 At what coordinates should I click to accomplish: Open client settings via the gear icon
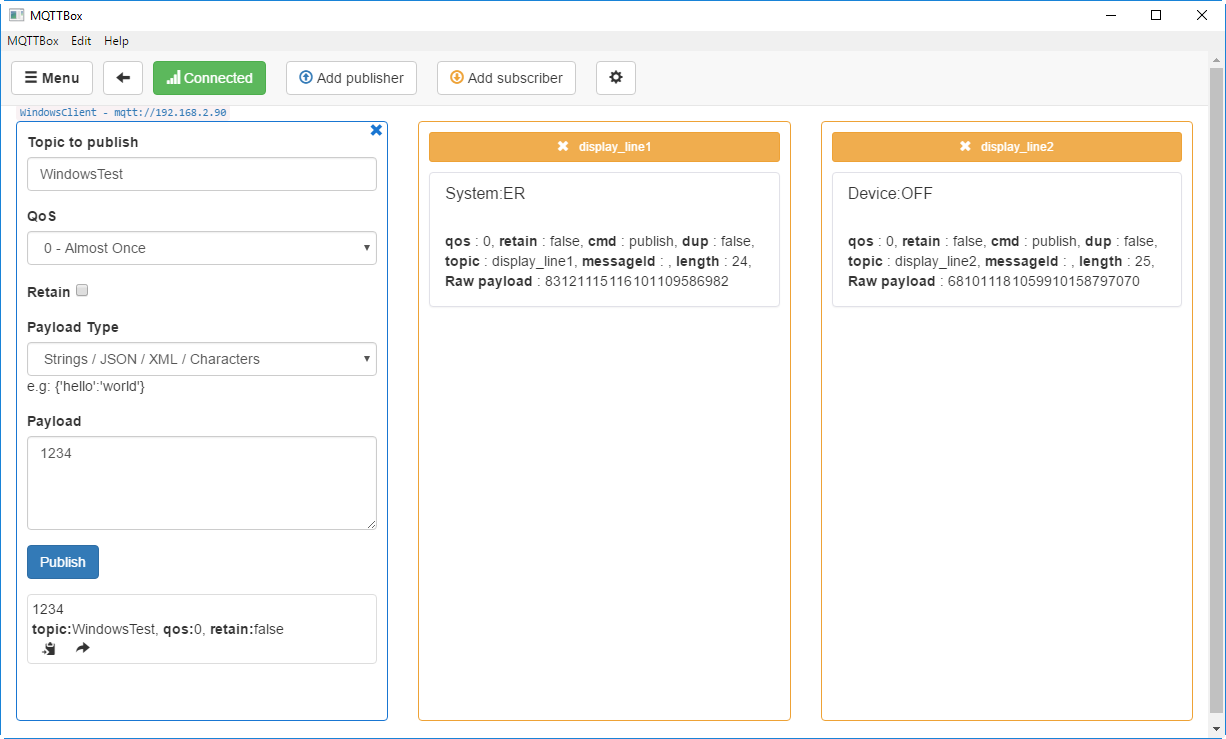615,77
